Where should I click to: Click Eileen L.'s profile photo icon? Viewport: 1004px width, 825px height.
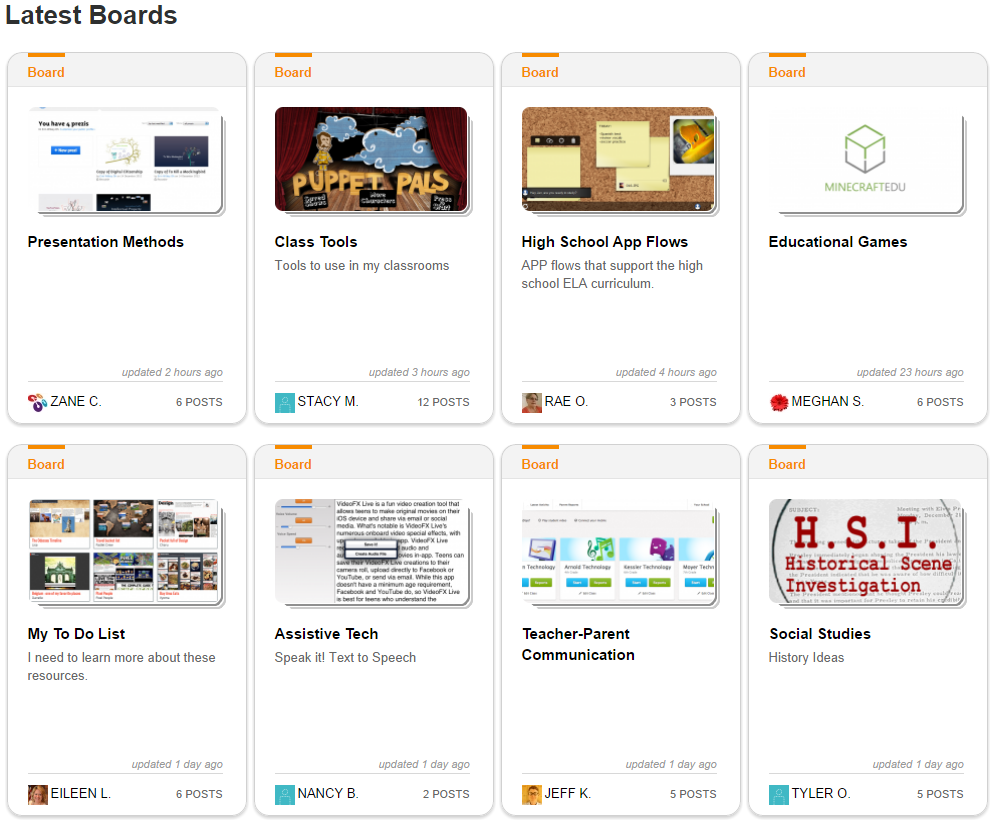37,794
